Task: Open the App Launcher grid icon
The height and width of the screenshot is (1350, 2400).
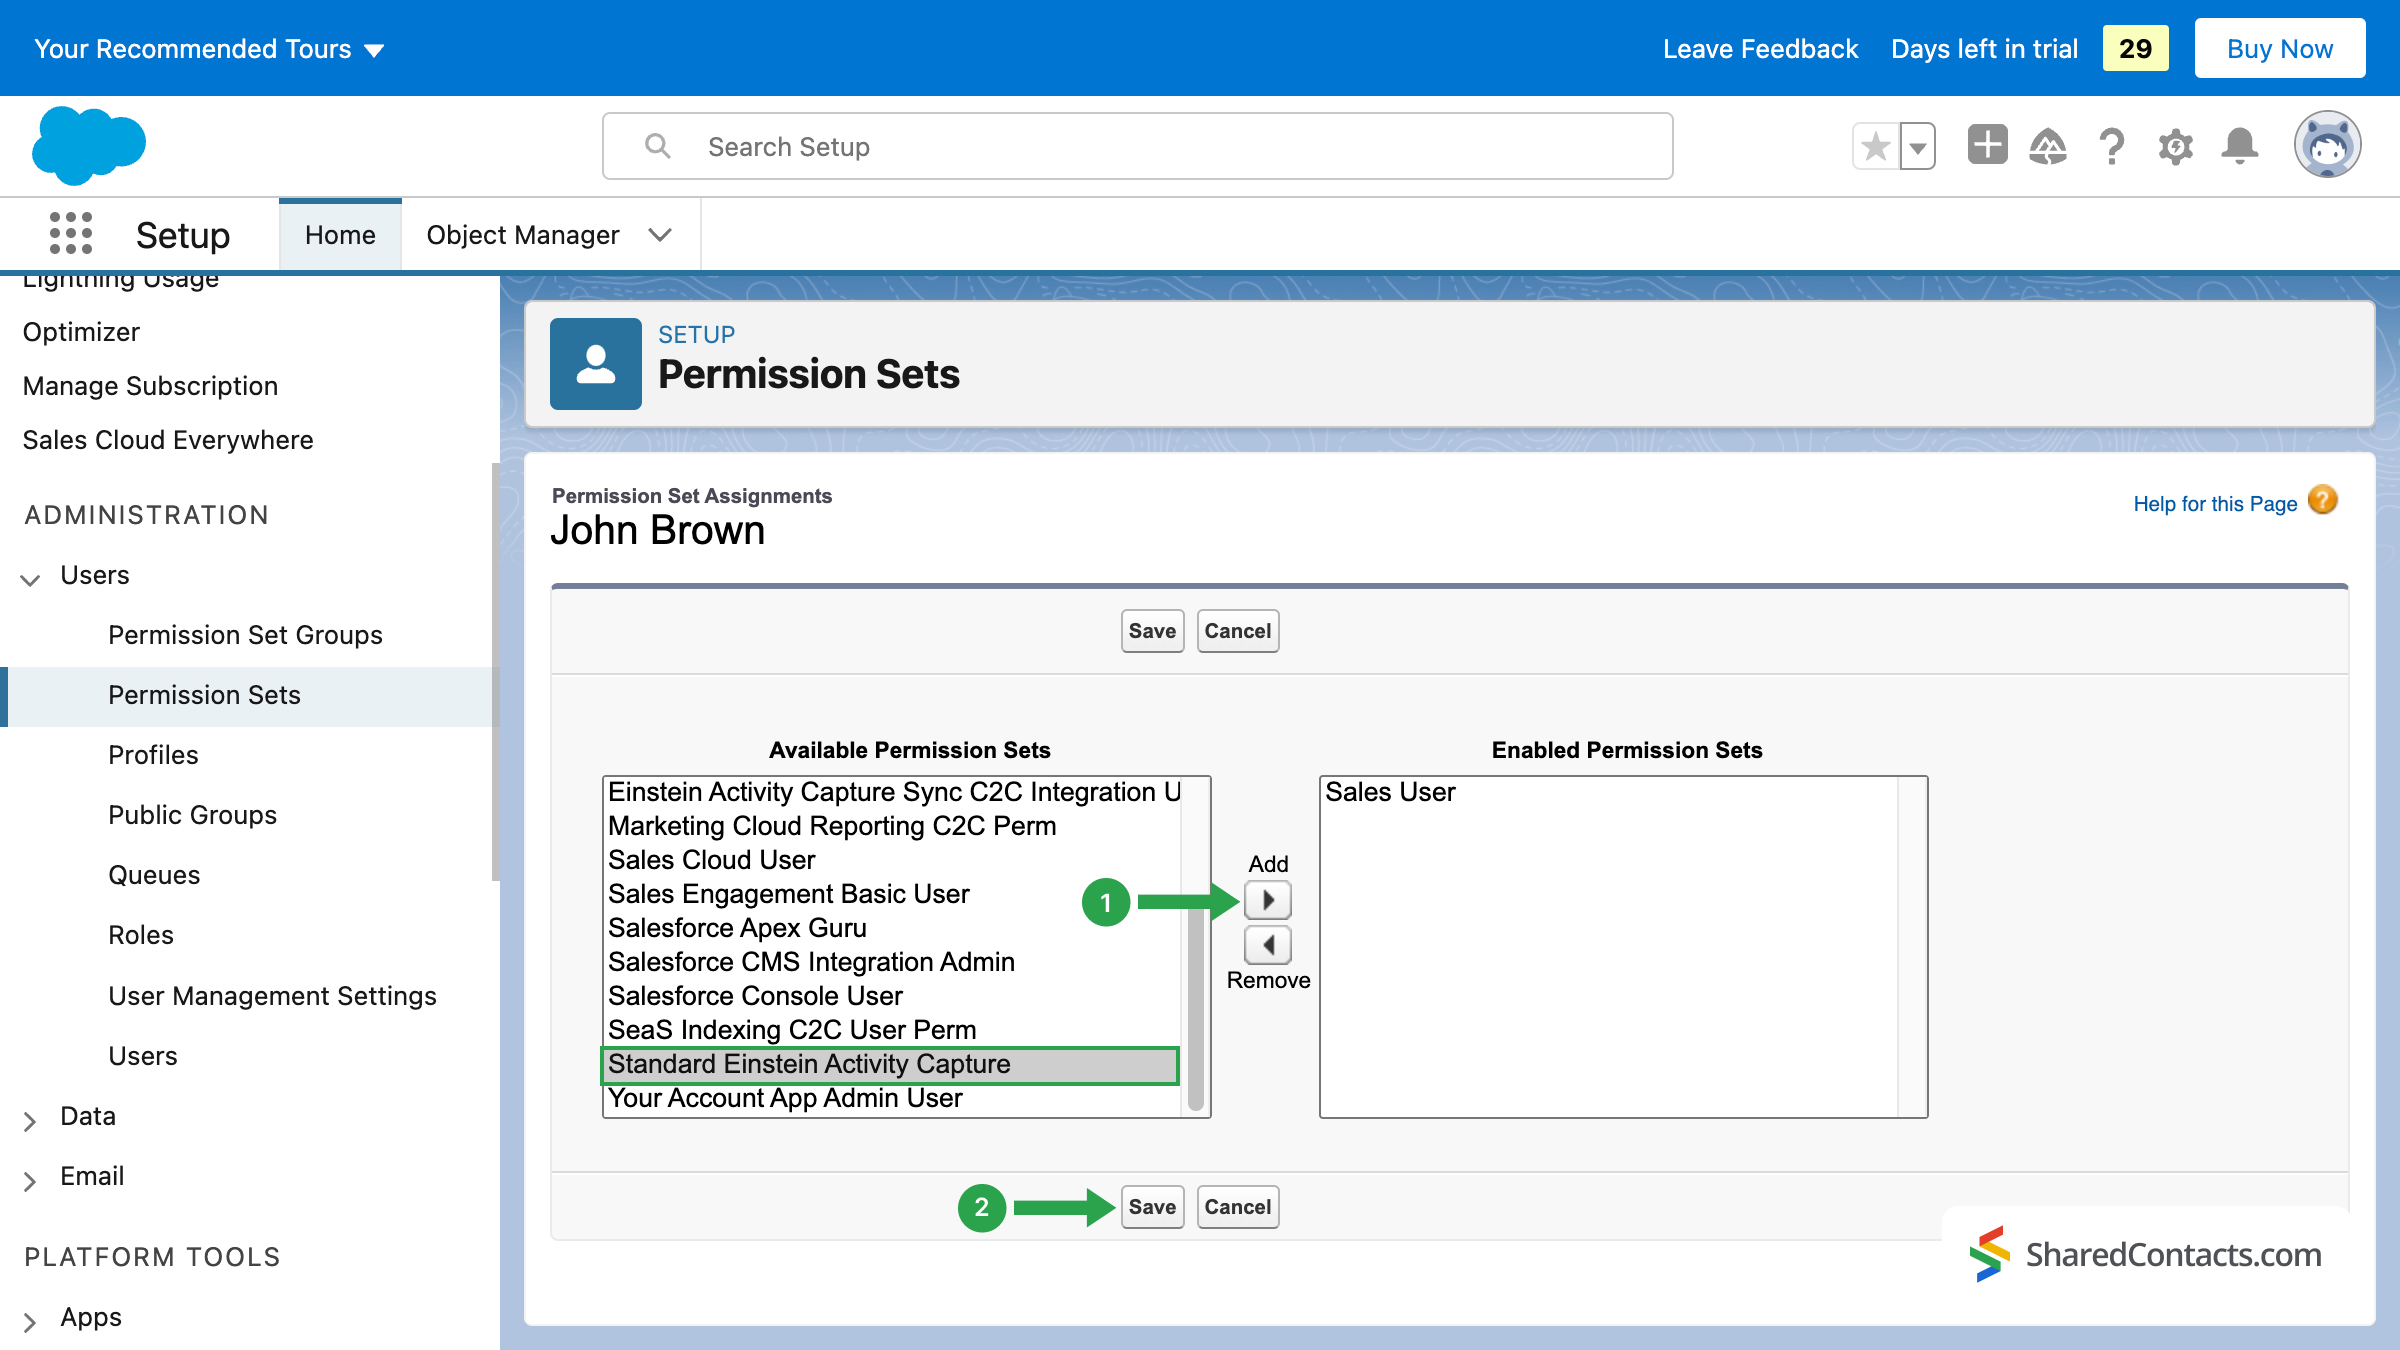Action: click(x=71, y=234)
